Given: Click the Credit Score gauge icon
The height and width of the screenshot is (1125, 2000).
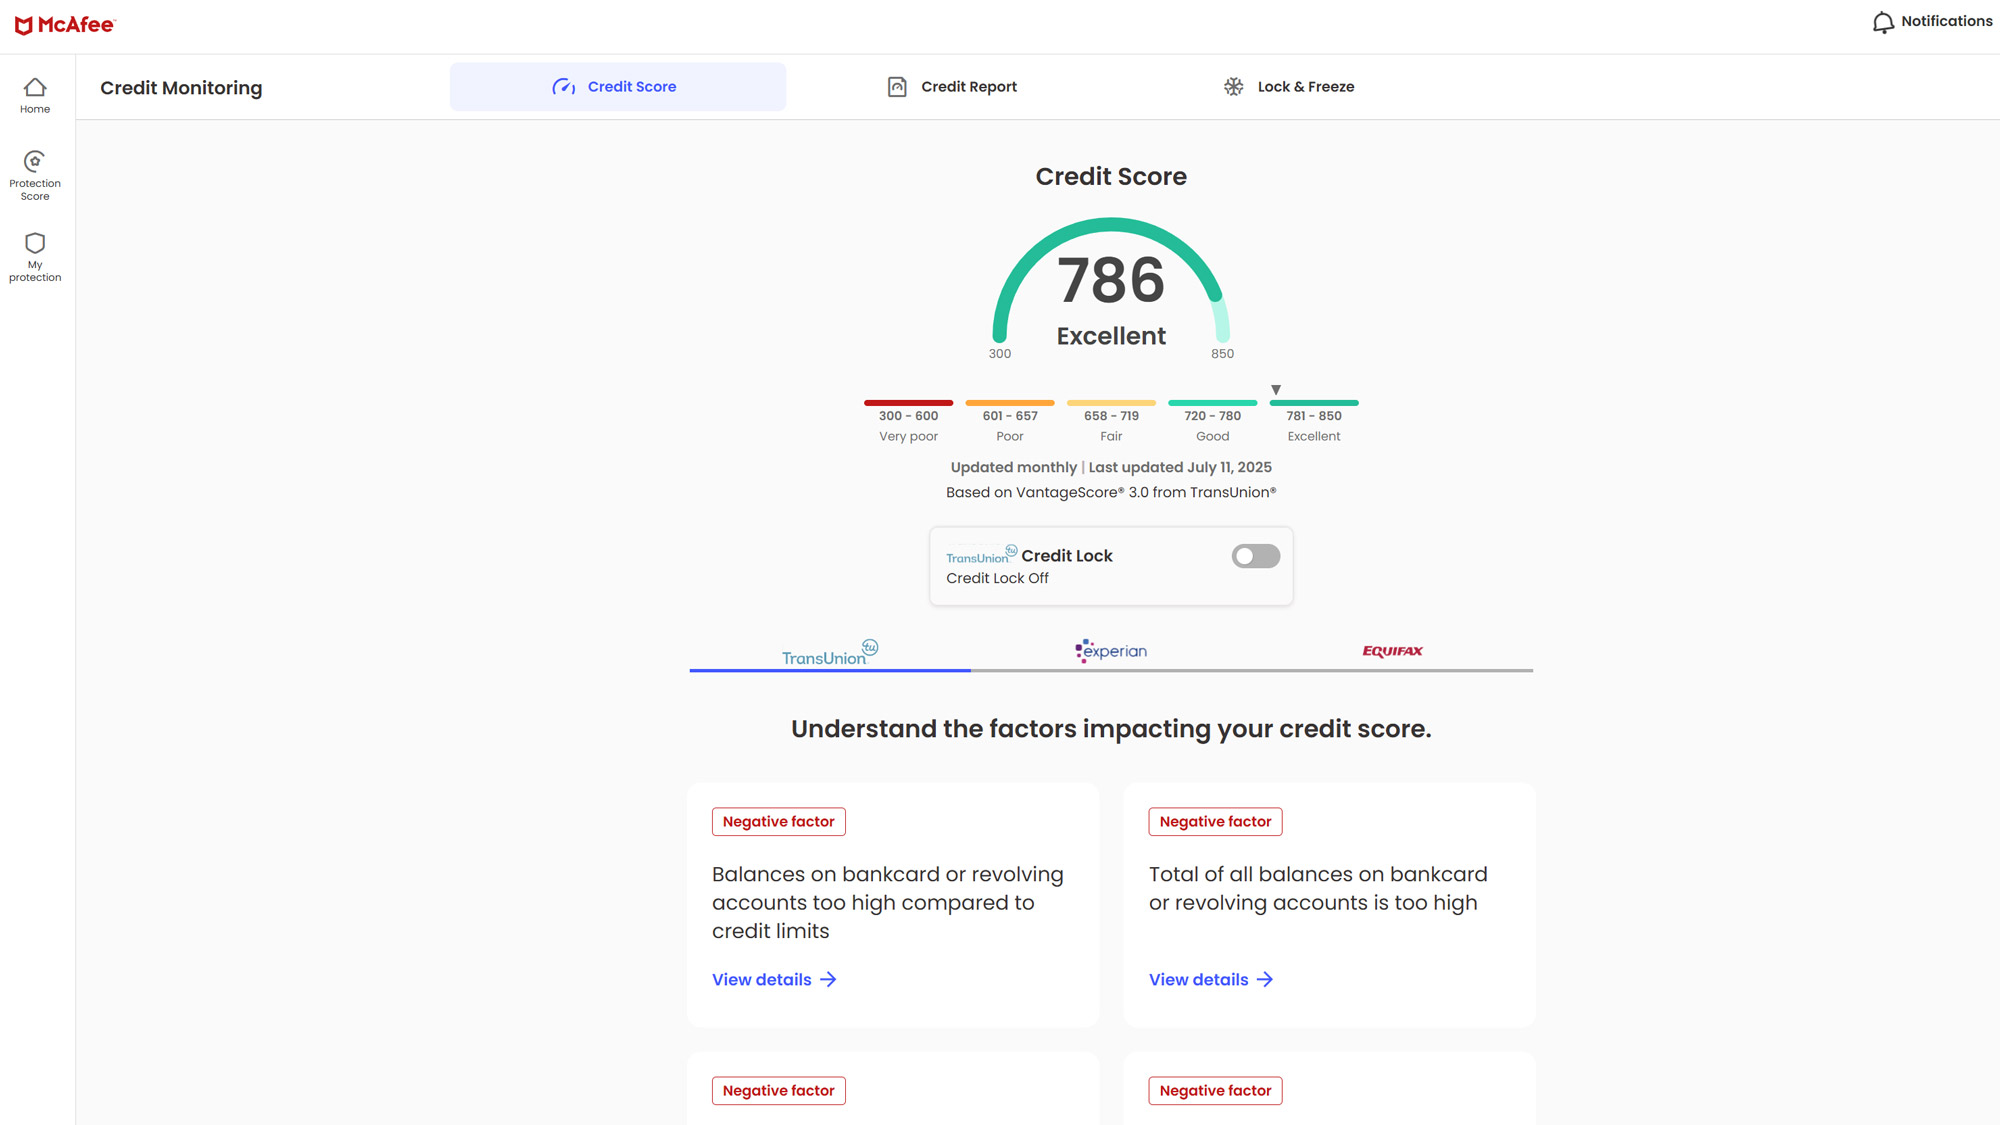Looking at the screenshot, I should click(x=564, y=87).
